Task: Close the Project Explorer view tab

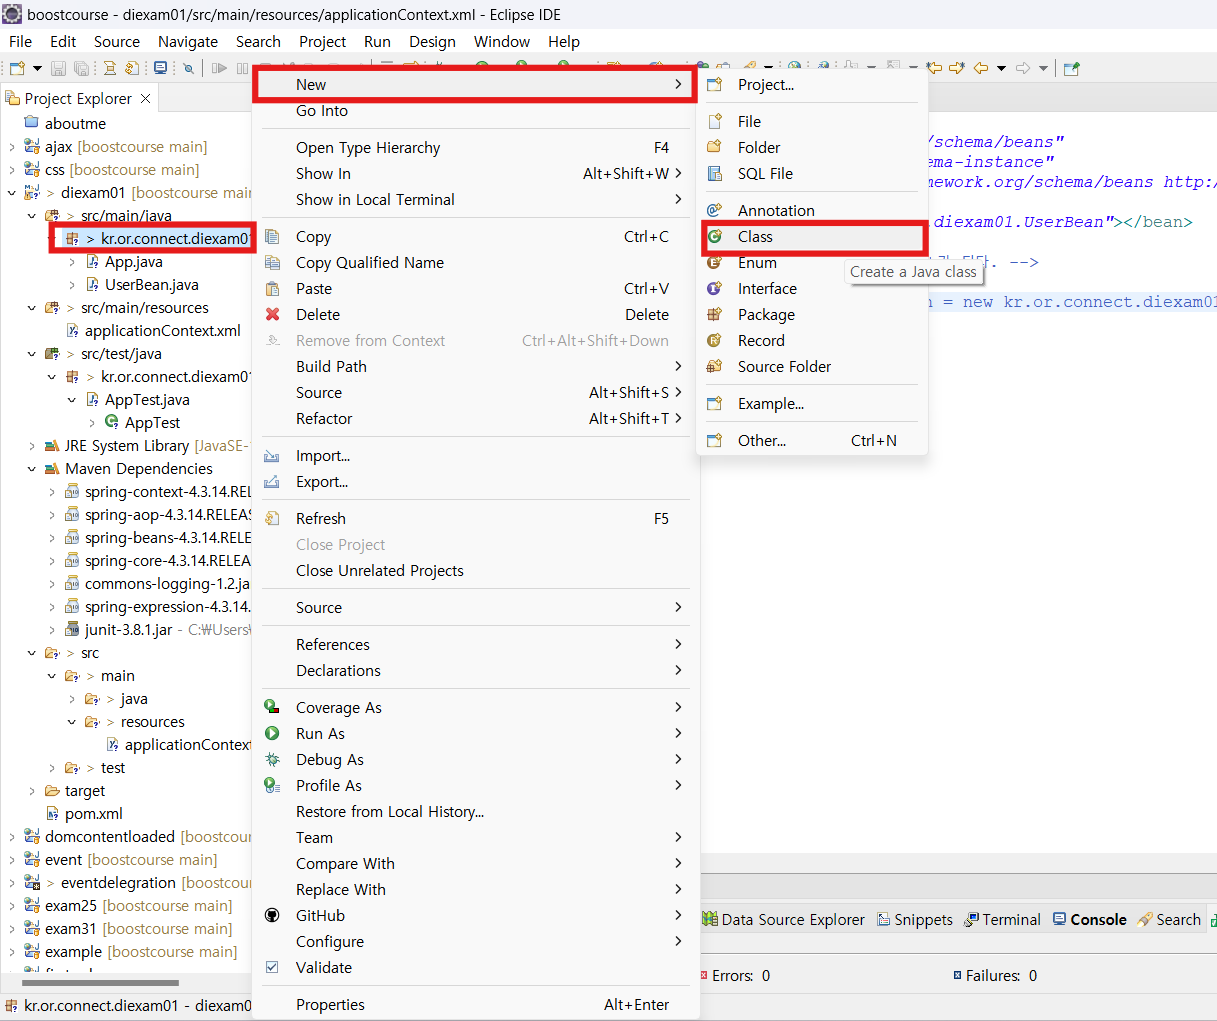Action: click(x=146, y=98)
